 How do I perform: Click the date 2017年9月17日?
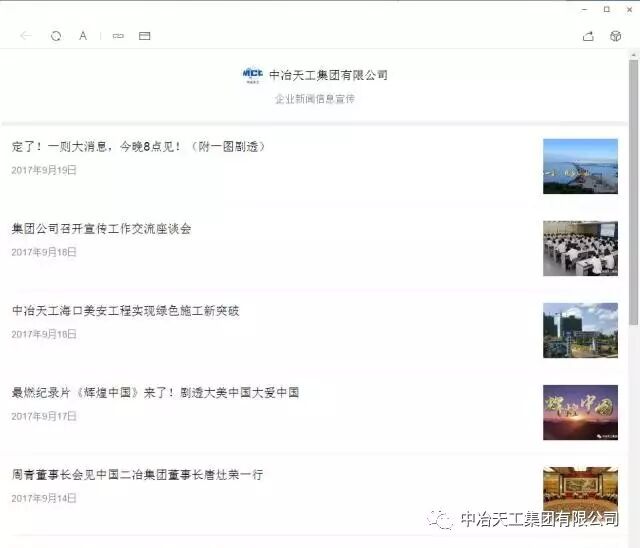click(44, 416)
